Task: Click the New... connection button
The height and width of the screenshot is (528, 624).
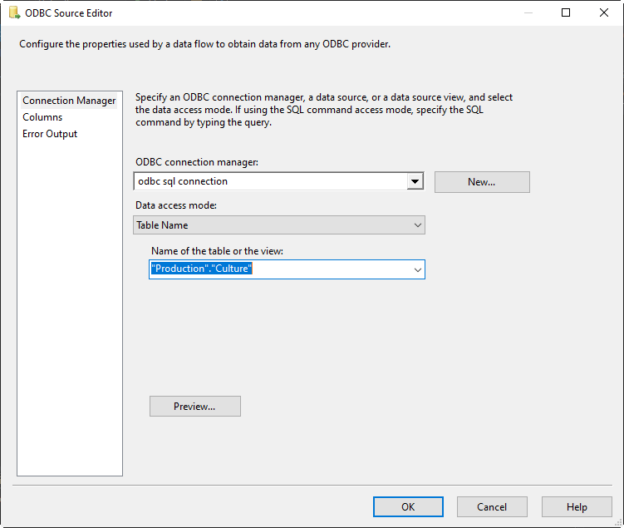Action: pos(482,182)
